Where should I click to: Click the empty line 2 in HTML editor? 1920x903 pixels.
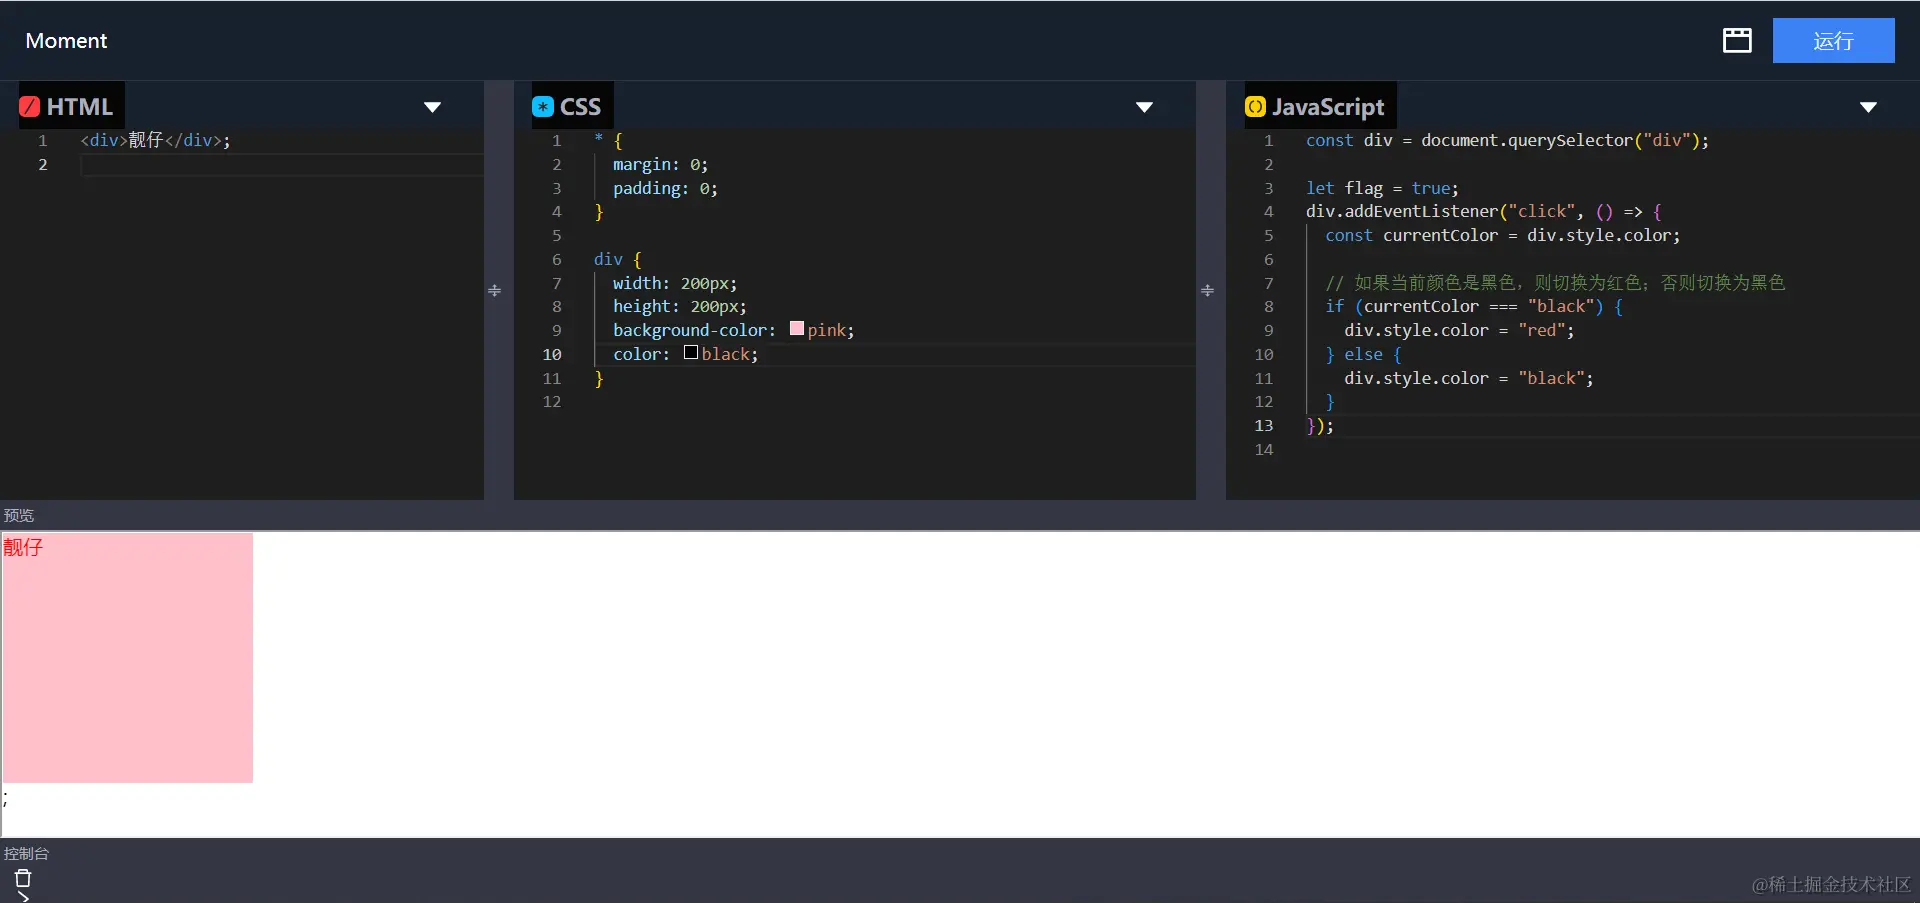[282, 165]
